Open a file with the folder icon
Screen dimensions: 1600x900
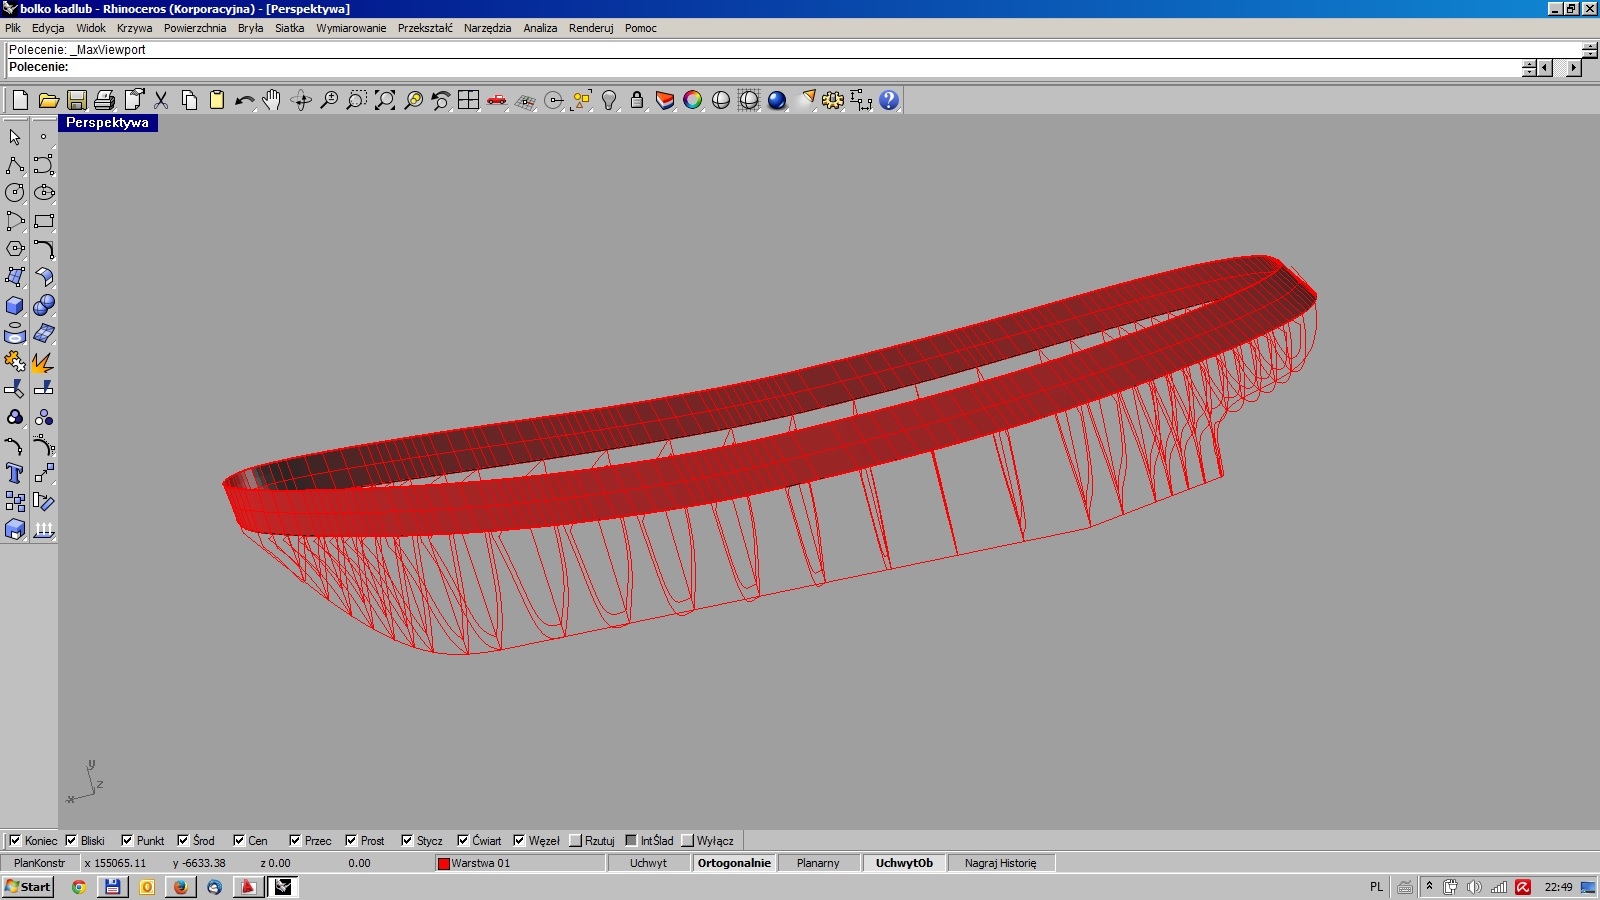(x=48, y=100)
